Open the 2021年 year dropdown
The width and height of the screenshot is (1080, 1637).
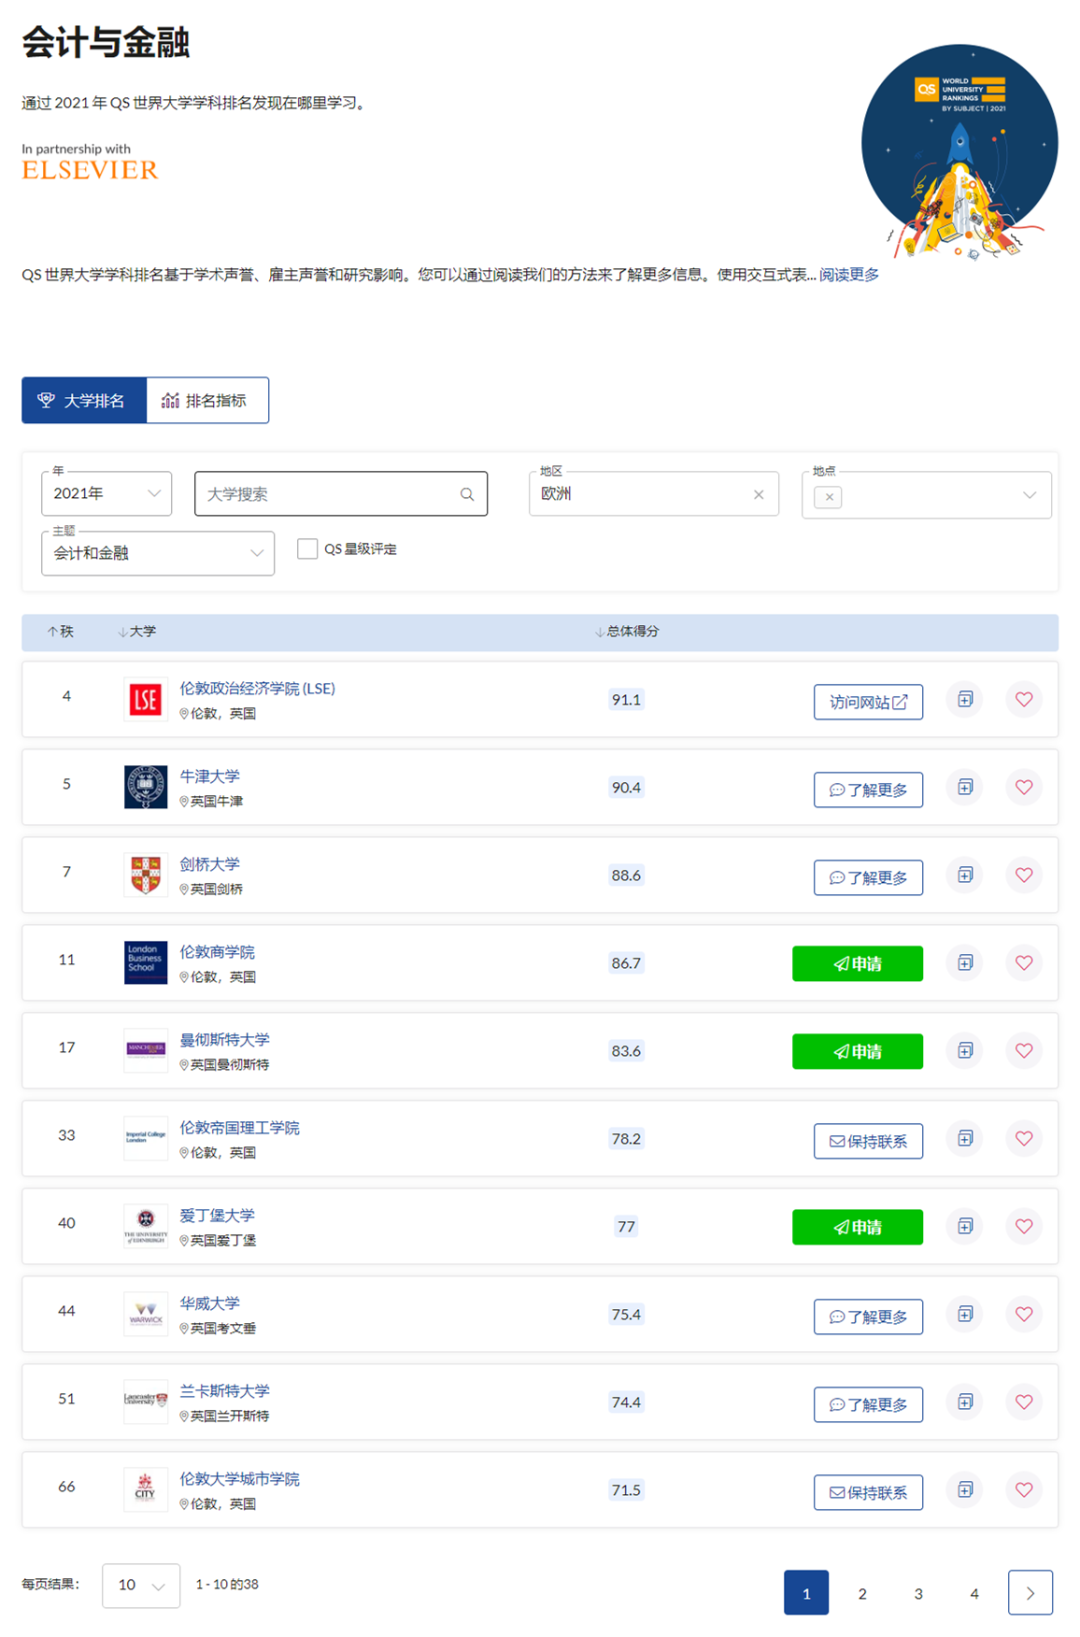pyautogui.click(x=106, y=493)
